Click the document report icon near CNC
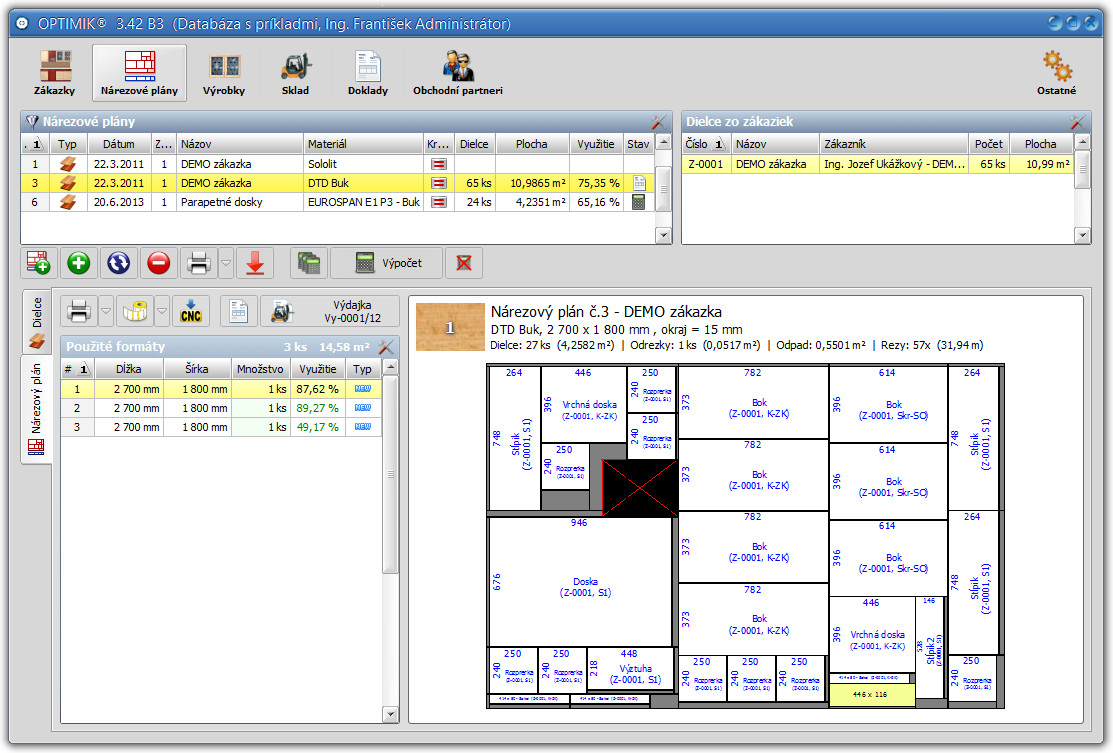Viewport: 1113px width, 753px height. [x=238, y=312]
